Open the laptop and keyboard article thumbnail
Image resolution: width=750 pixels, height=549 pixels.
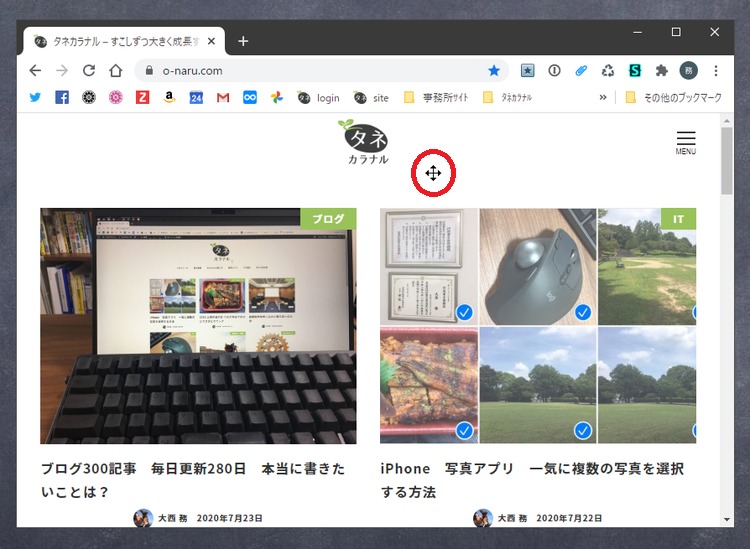coord(198,326)
